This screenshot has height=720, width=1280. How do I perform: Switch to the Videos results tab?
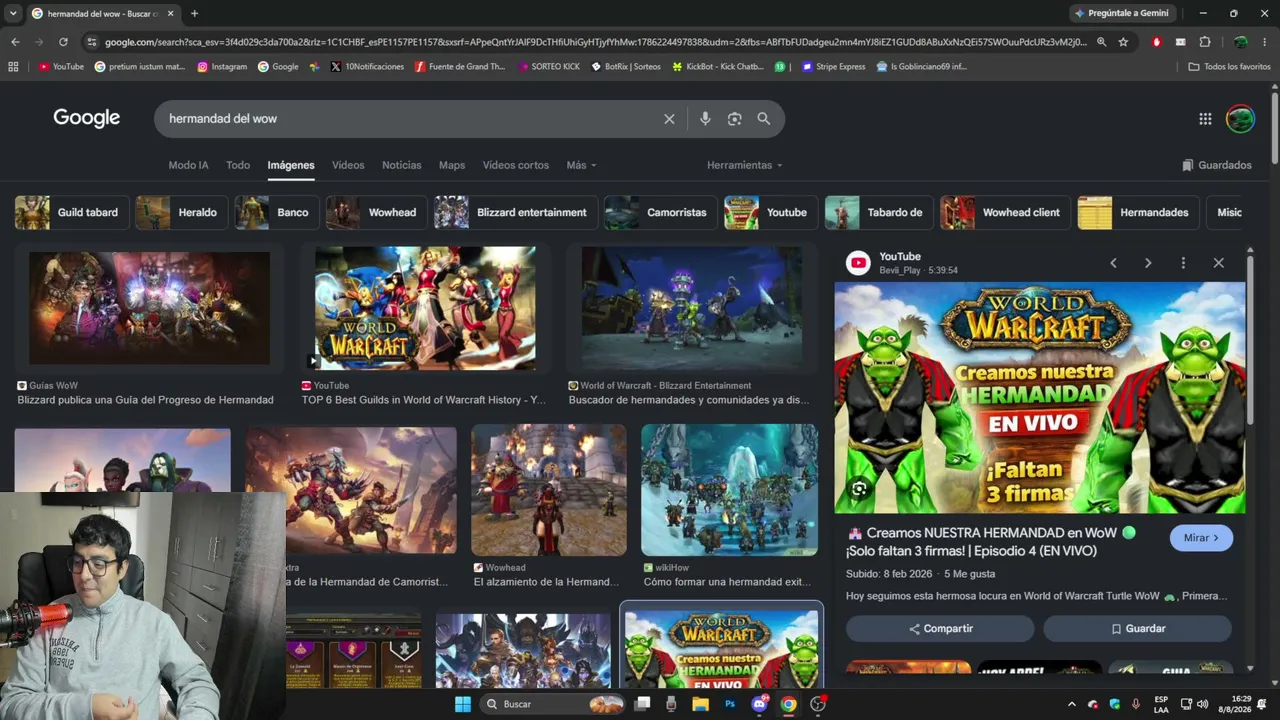click(x=348, y=165)
